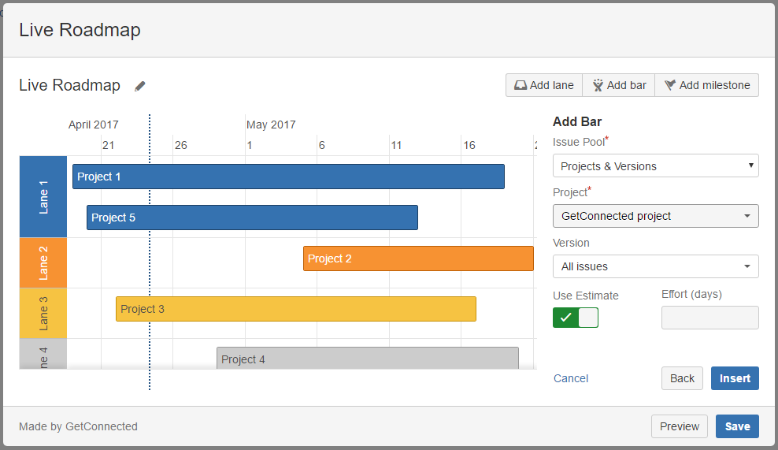778x450 pixels.
Task: Click the Add milestone button
Action: [x=707, y=85]
